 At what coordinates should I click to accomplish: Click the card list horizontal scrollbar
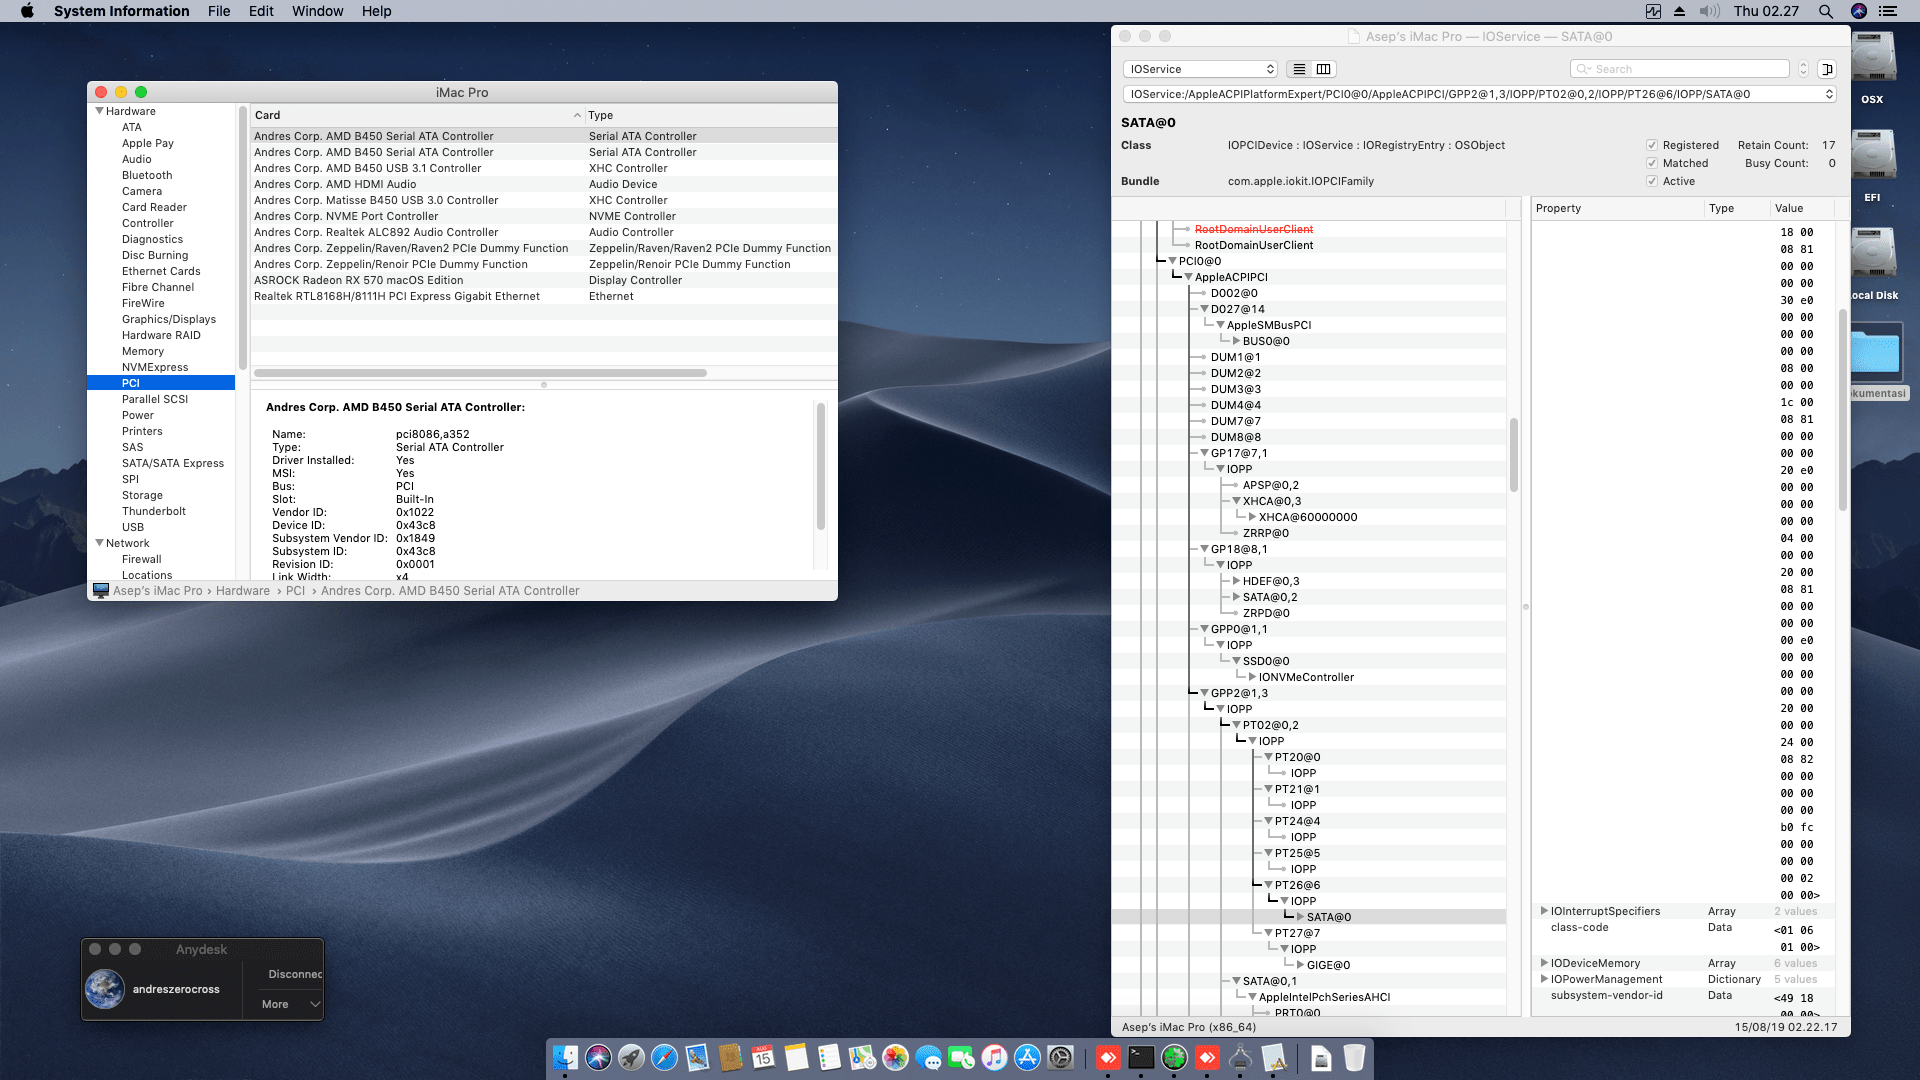(x=480, y=373)
